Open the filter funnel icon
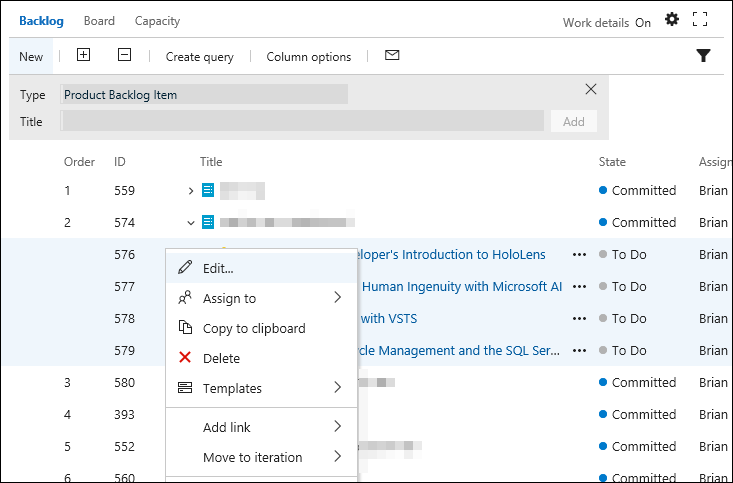This screenshot has height=483, width=733. tap(704, 56)
